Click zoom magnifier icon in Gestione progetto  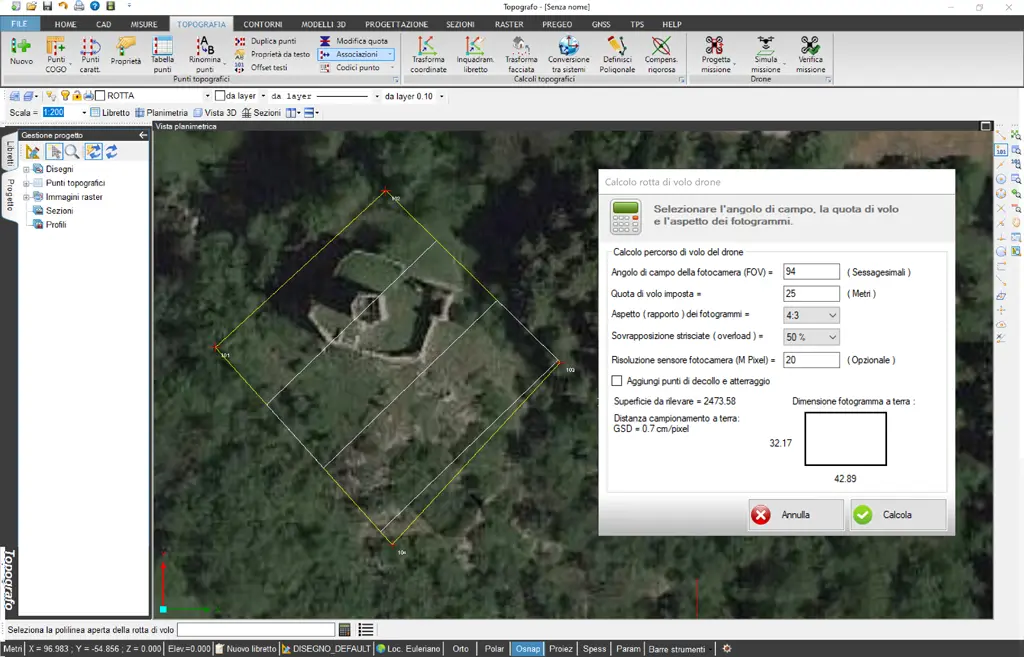[x=72, y=152]
